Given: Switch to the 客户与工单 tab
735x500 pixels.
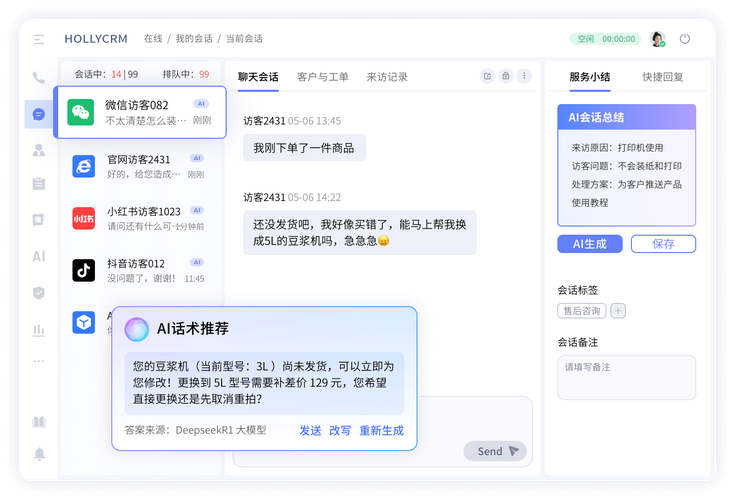Looking at the screenshot, I should point(323,77).
